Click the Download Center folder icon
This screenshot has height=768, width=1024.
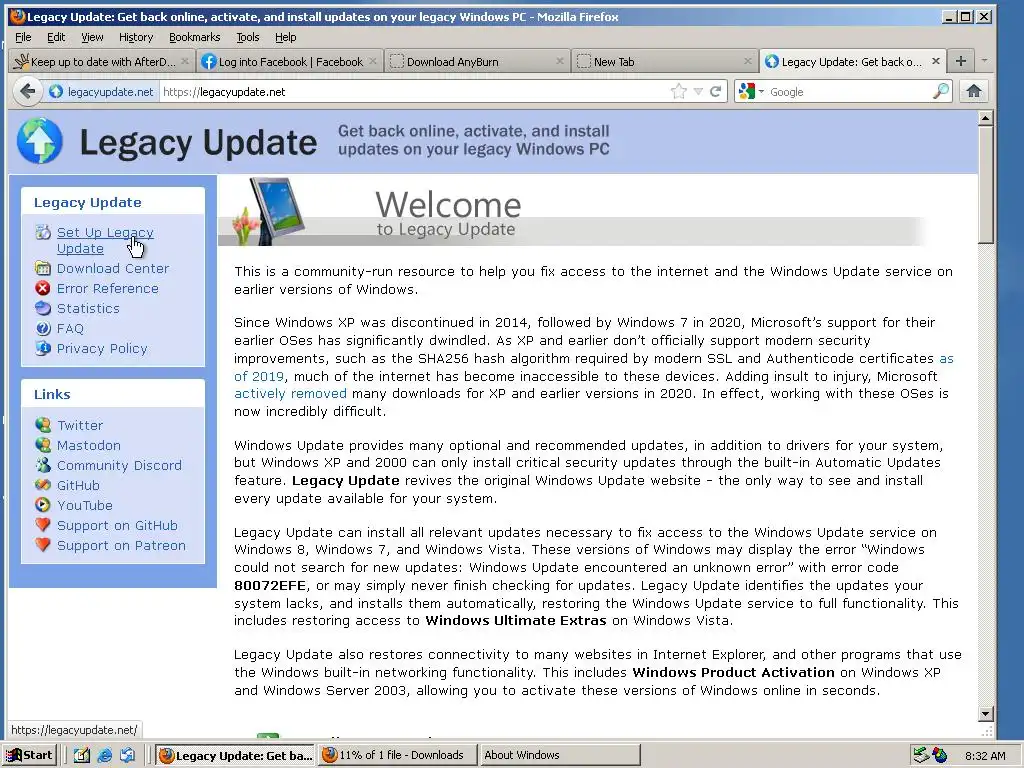(43, 268)
